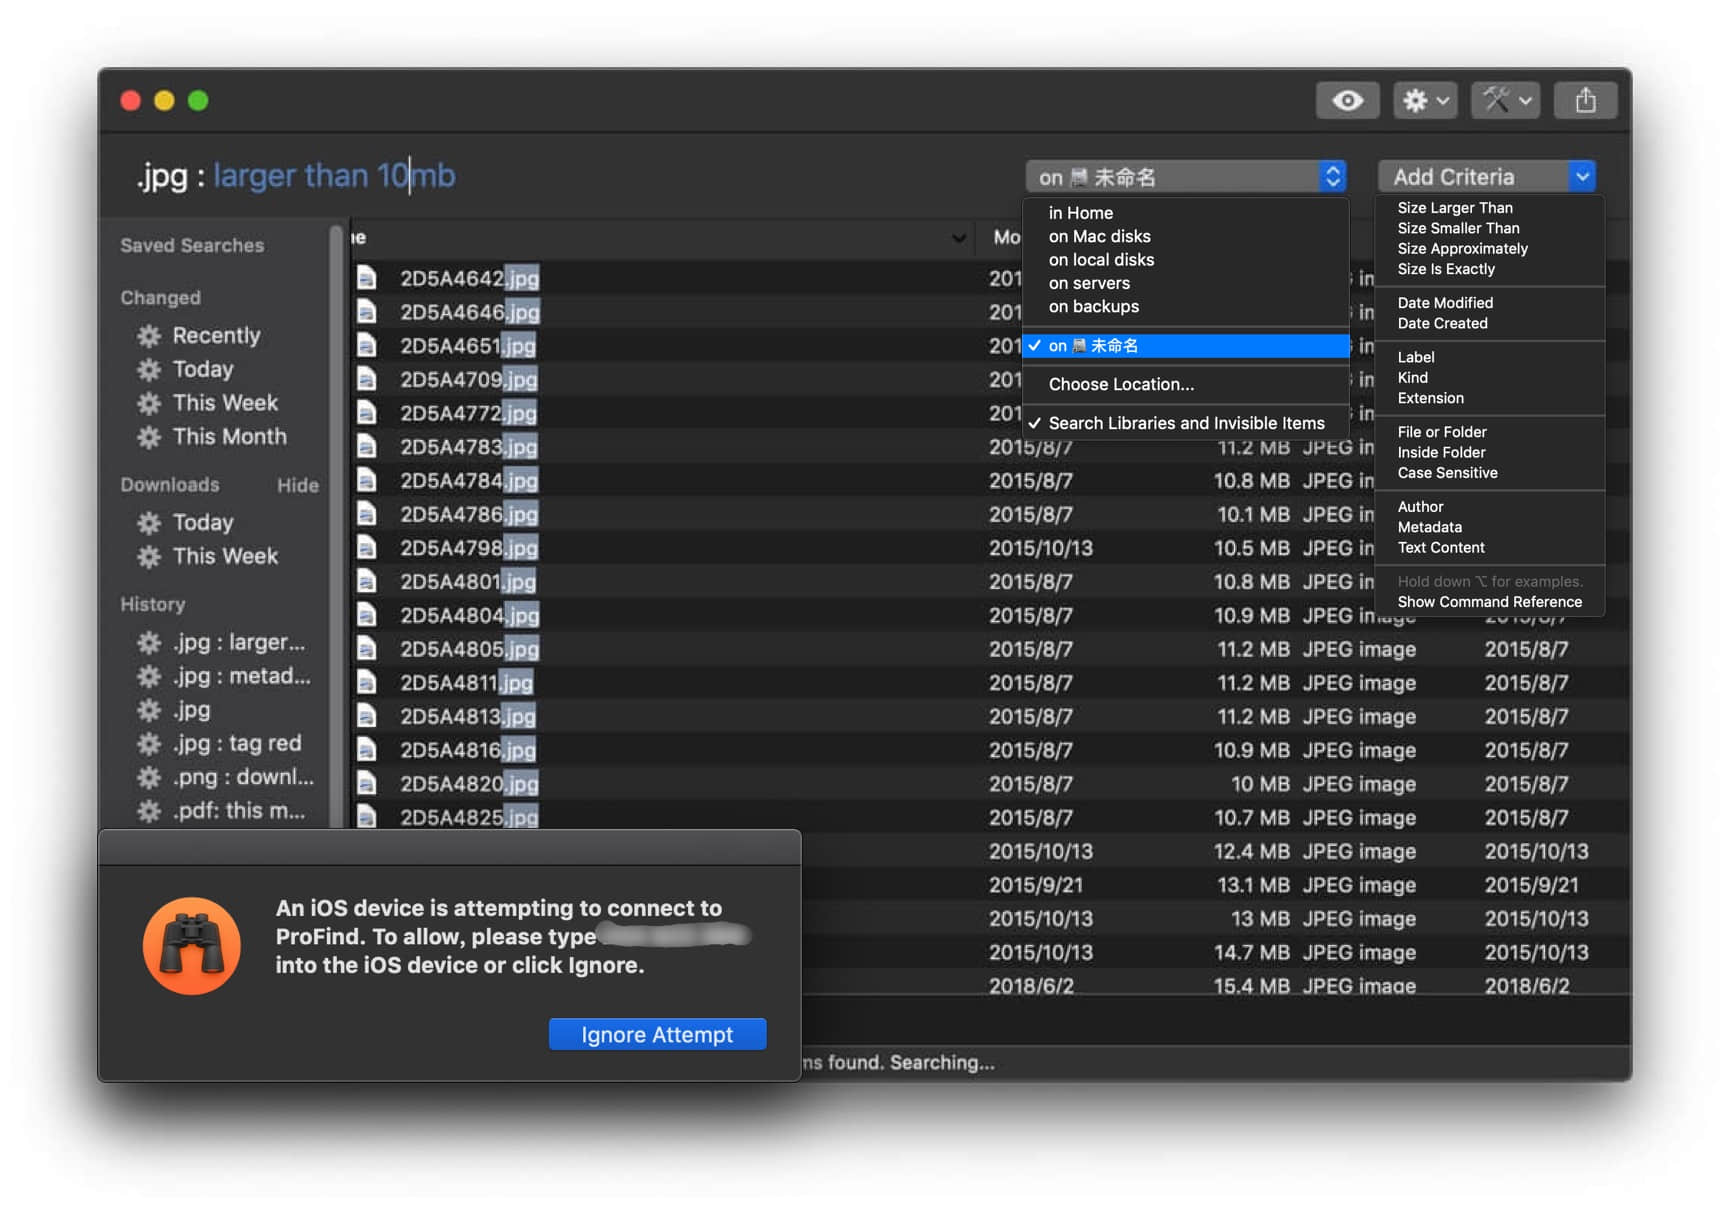Click the ProFind binoculars icon
The height and width of the screenshot is (1210, 1730).
[x=192, y=945]
